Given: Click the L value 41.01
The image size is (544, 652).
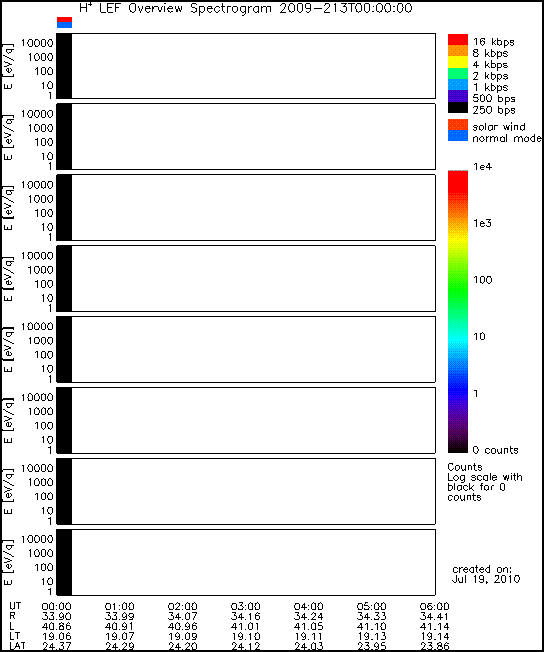Looking at the screenshot, I should 245,627.
